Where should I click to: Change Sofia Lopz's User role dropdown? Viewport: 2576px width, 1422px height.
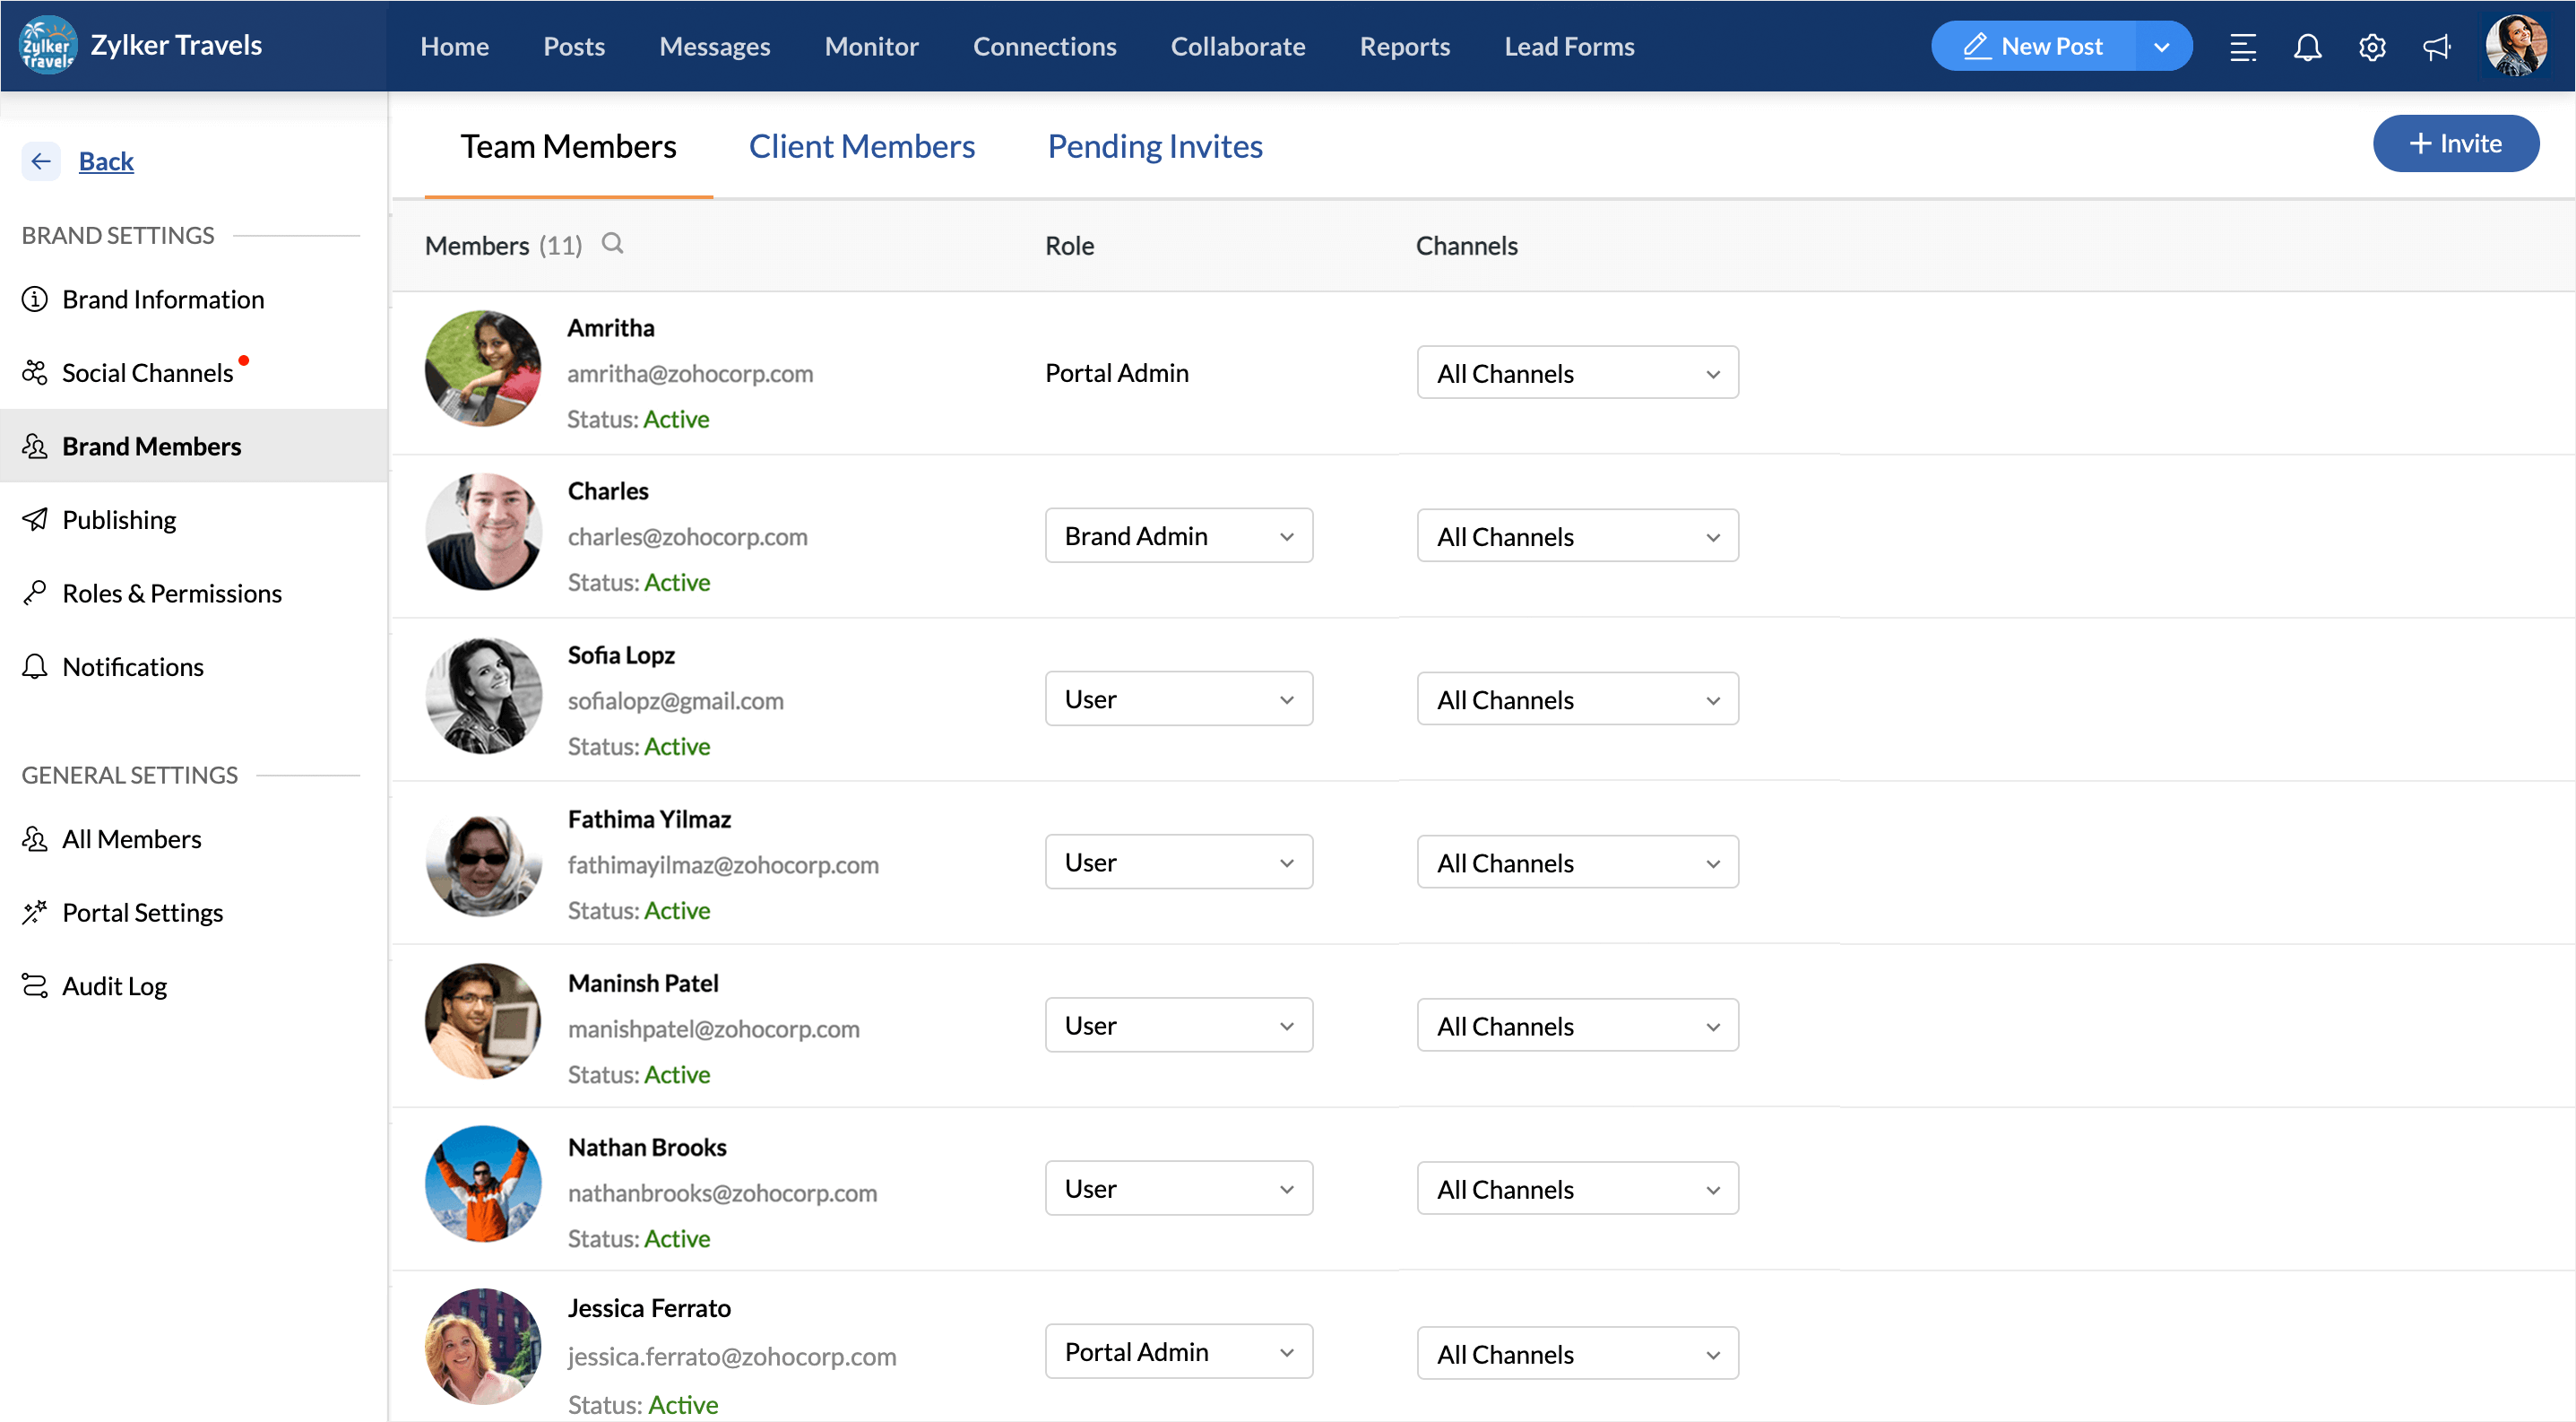pos(1178,699)
